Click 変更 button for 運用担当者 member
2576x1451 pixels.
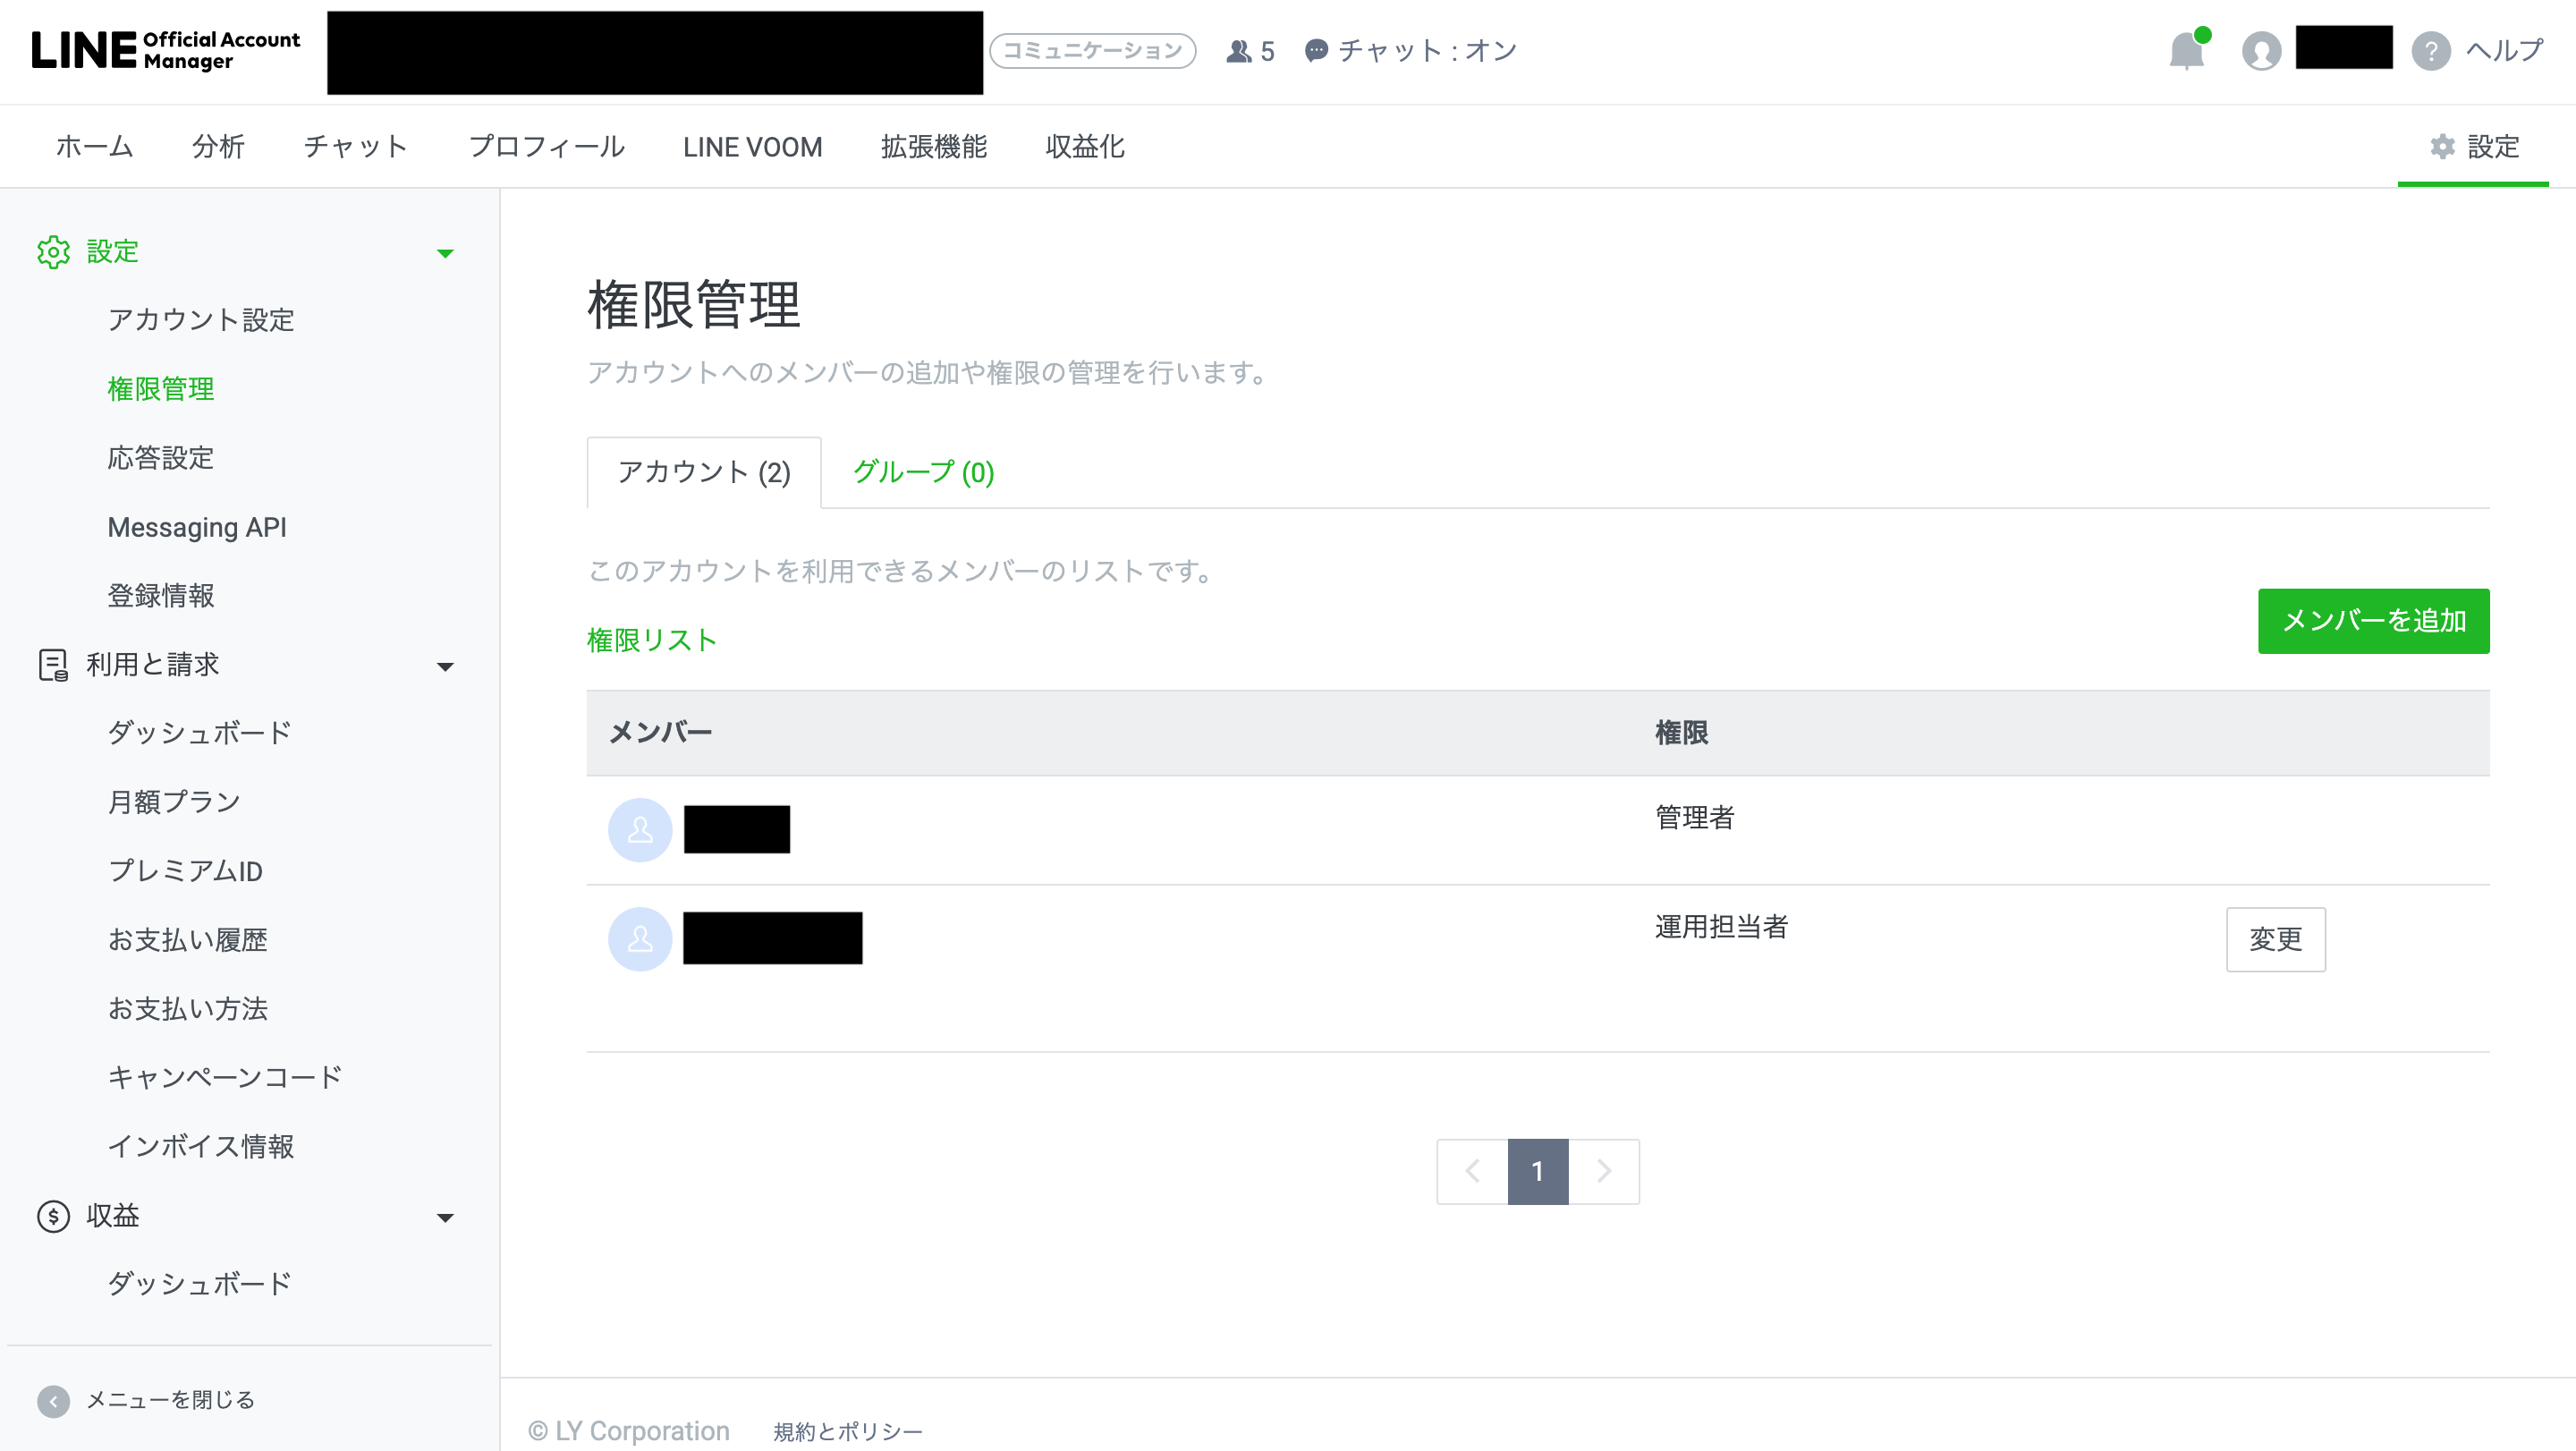point(2275,939)
